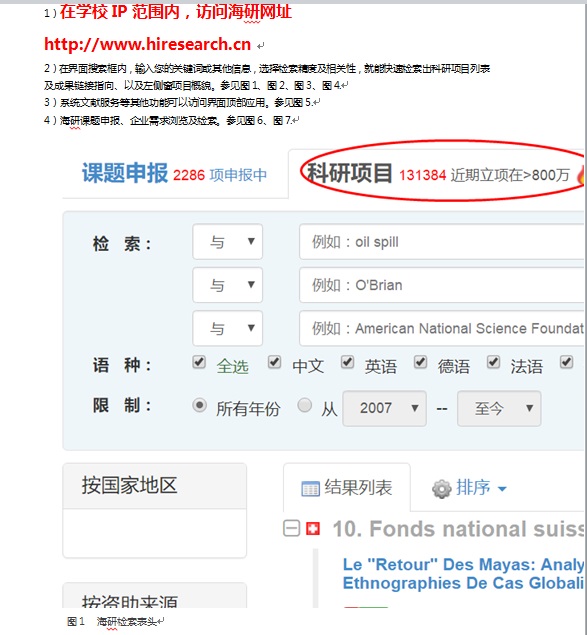Open the hiresearch.cn URL link

click(x=147, y=44)
